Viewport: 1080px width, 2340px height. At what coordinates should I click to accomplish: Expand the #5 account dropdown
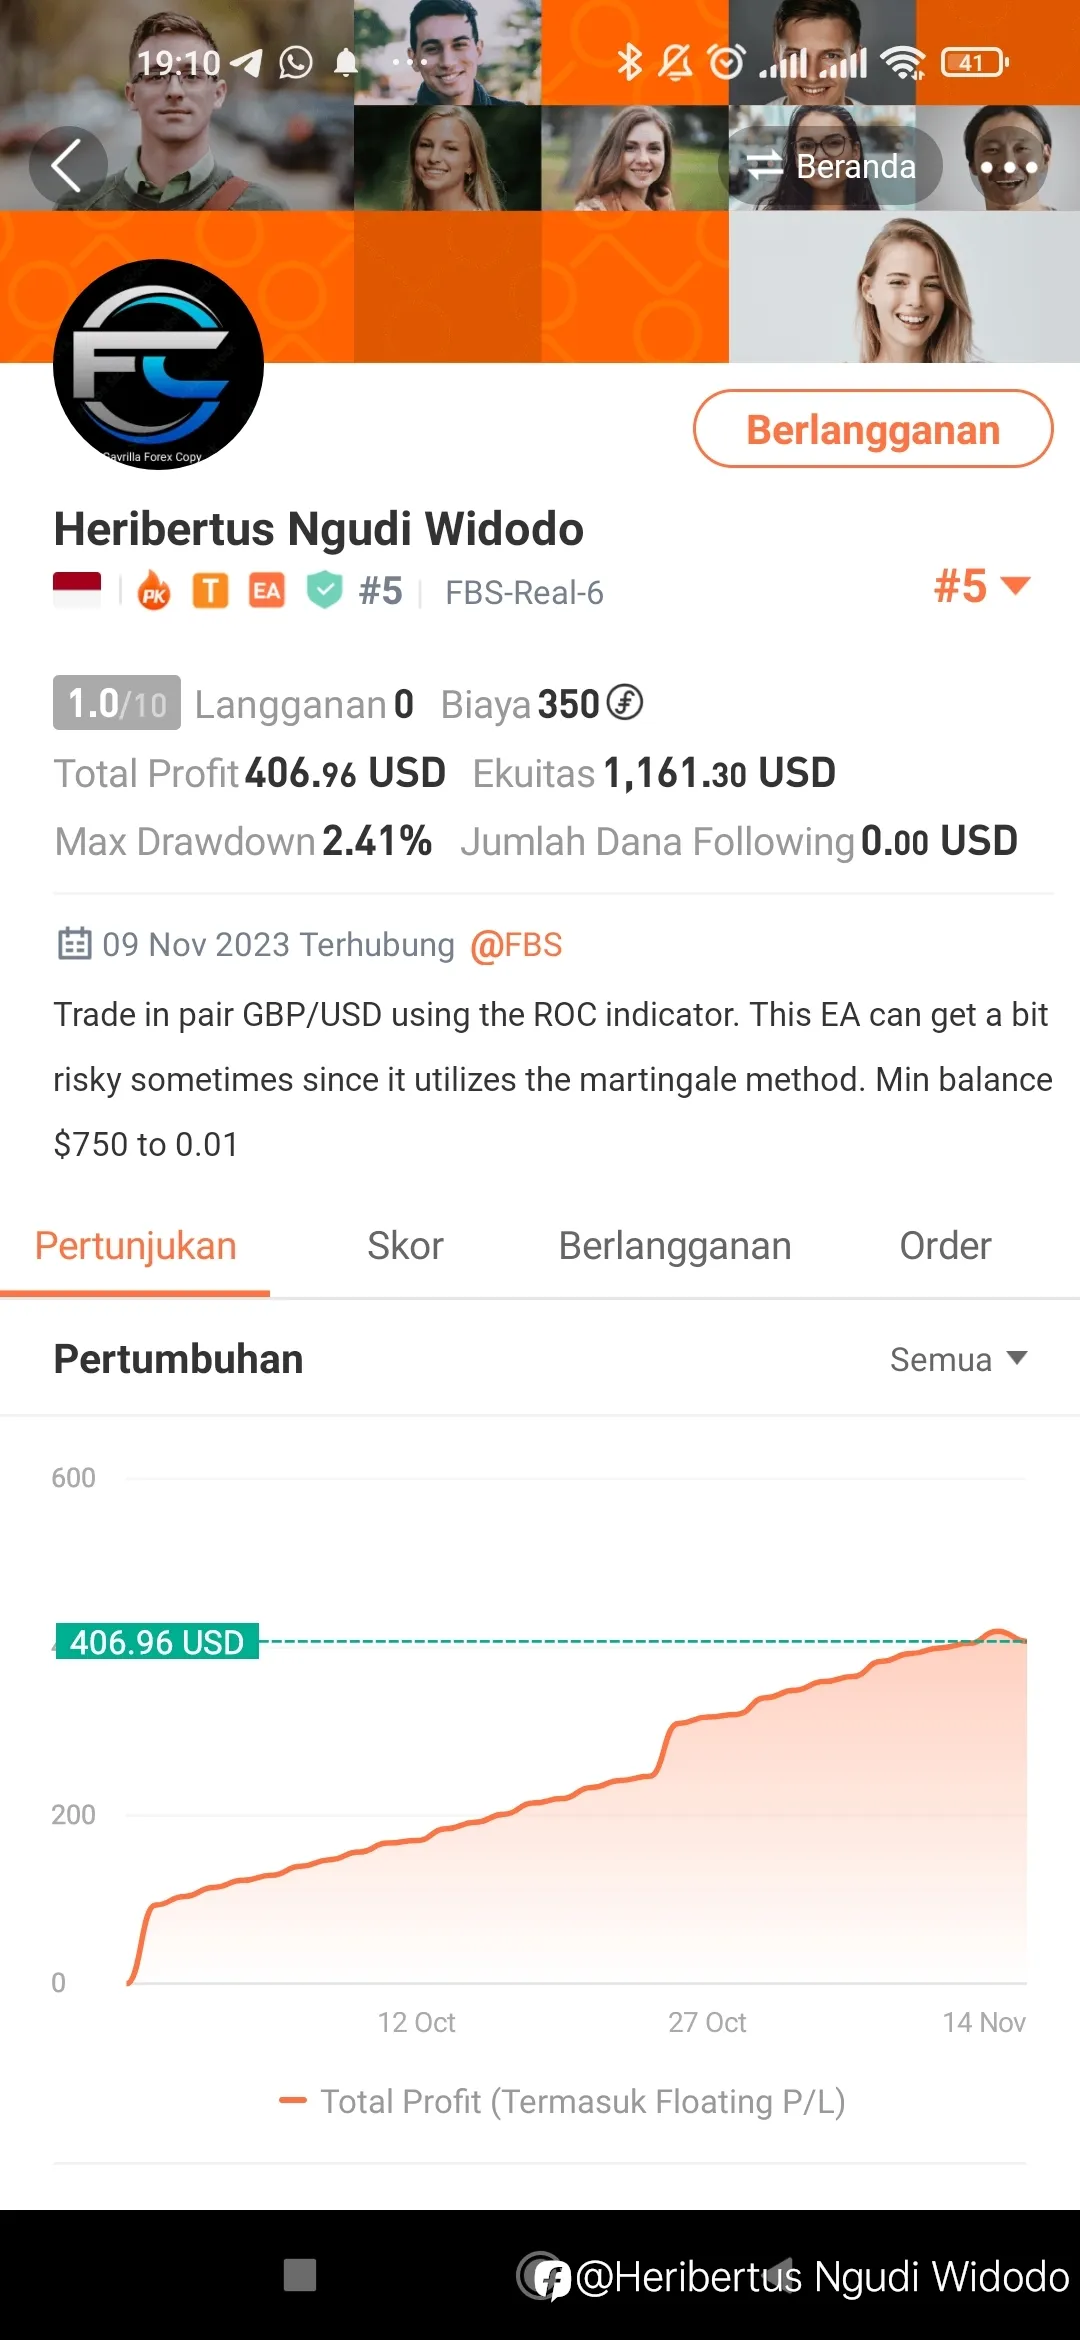tap(982, 586)
